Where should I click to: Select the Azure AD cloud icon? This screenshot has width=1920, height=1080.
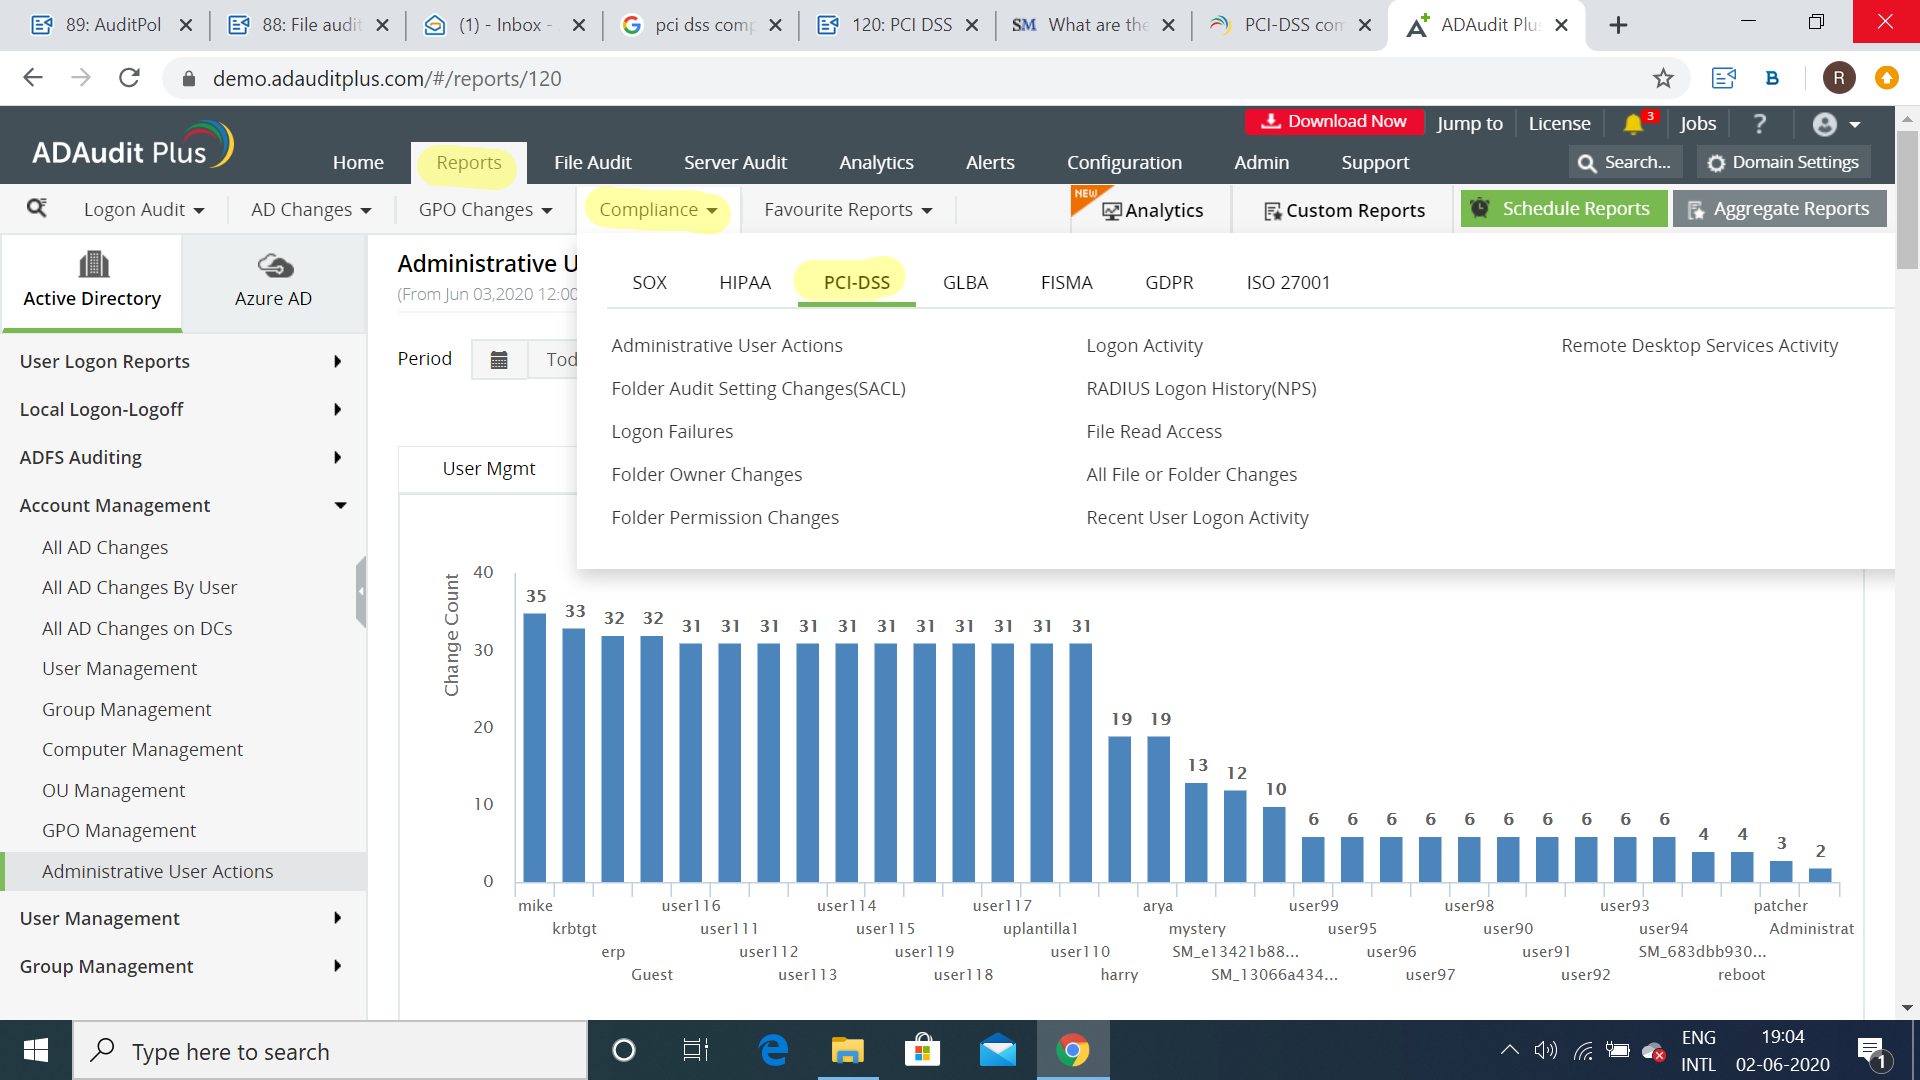click(x=274, y=265)
